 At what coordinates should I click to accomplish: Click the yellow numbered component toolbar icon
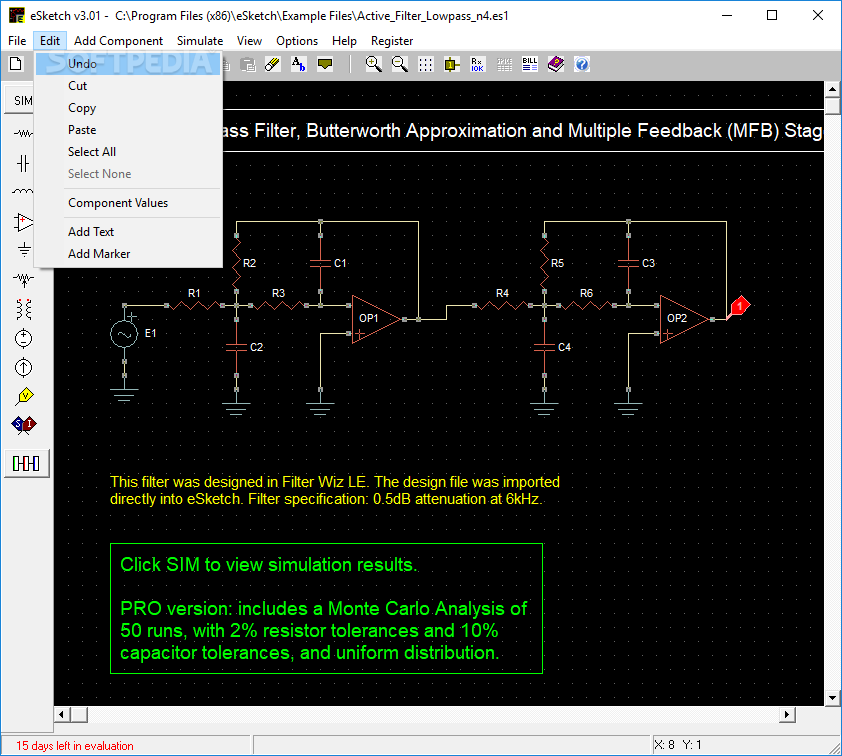(x=452, y=64)
